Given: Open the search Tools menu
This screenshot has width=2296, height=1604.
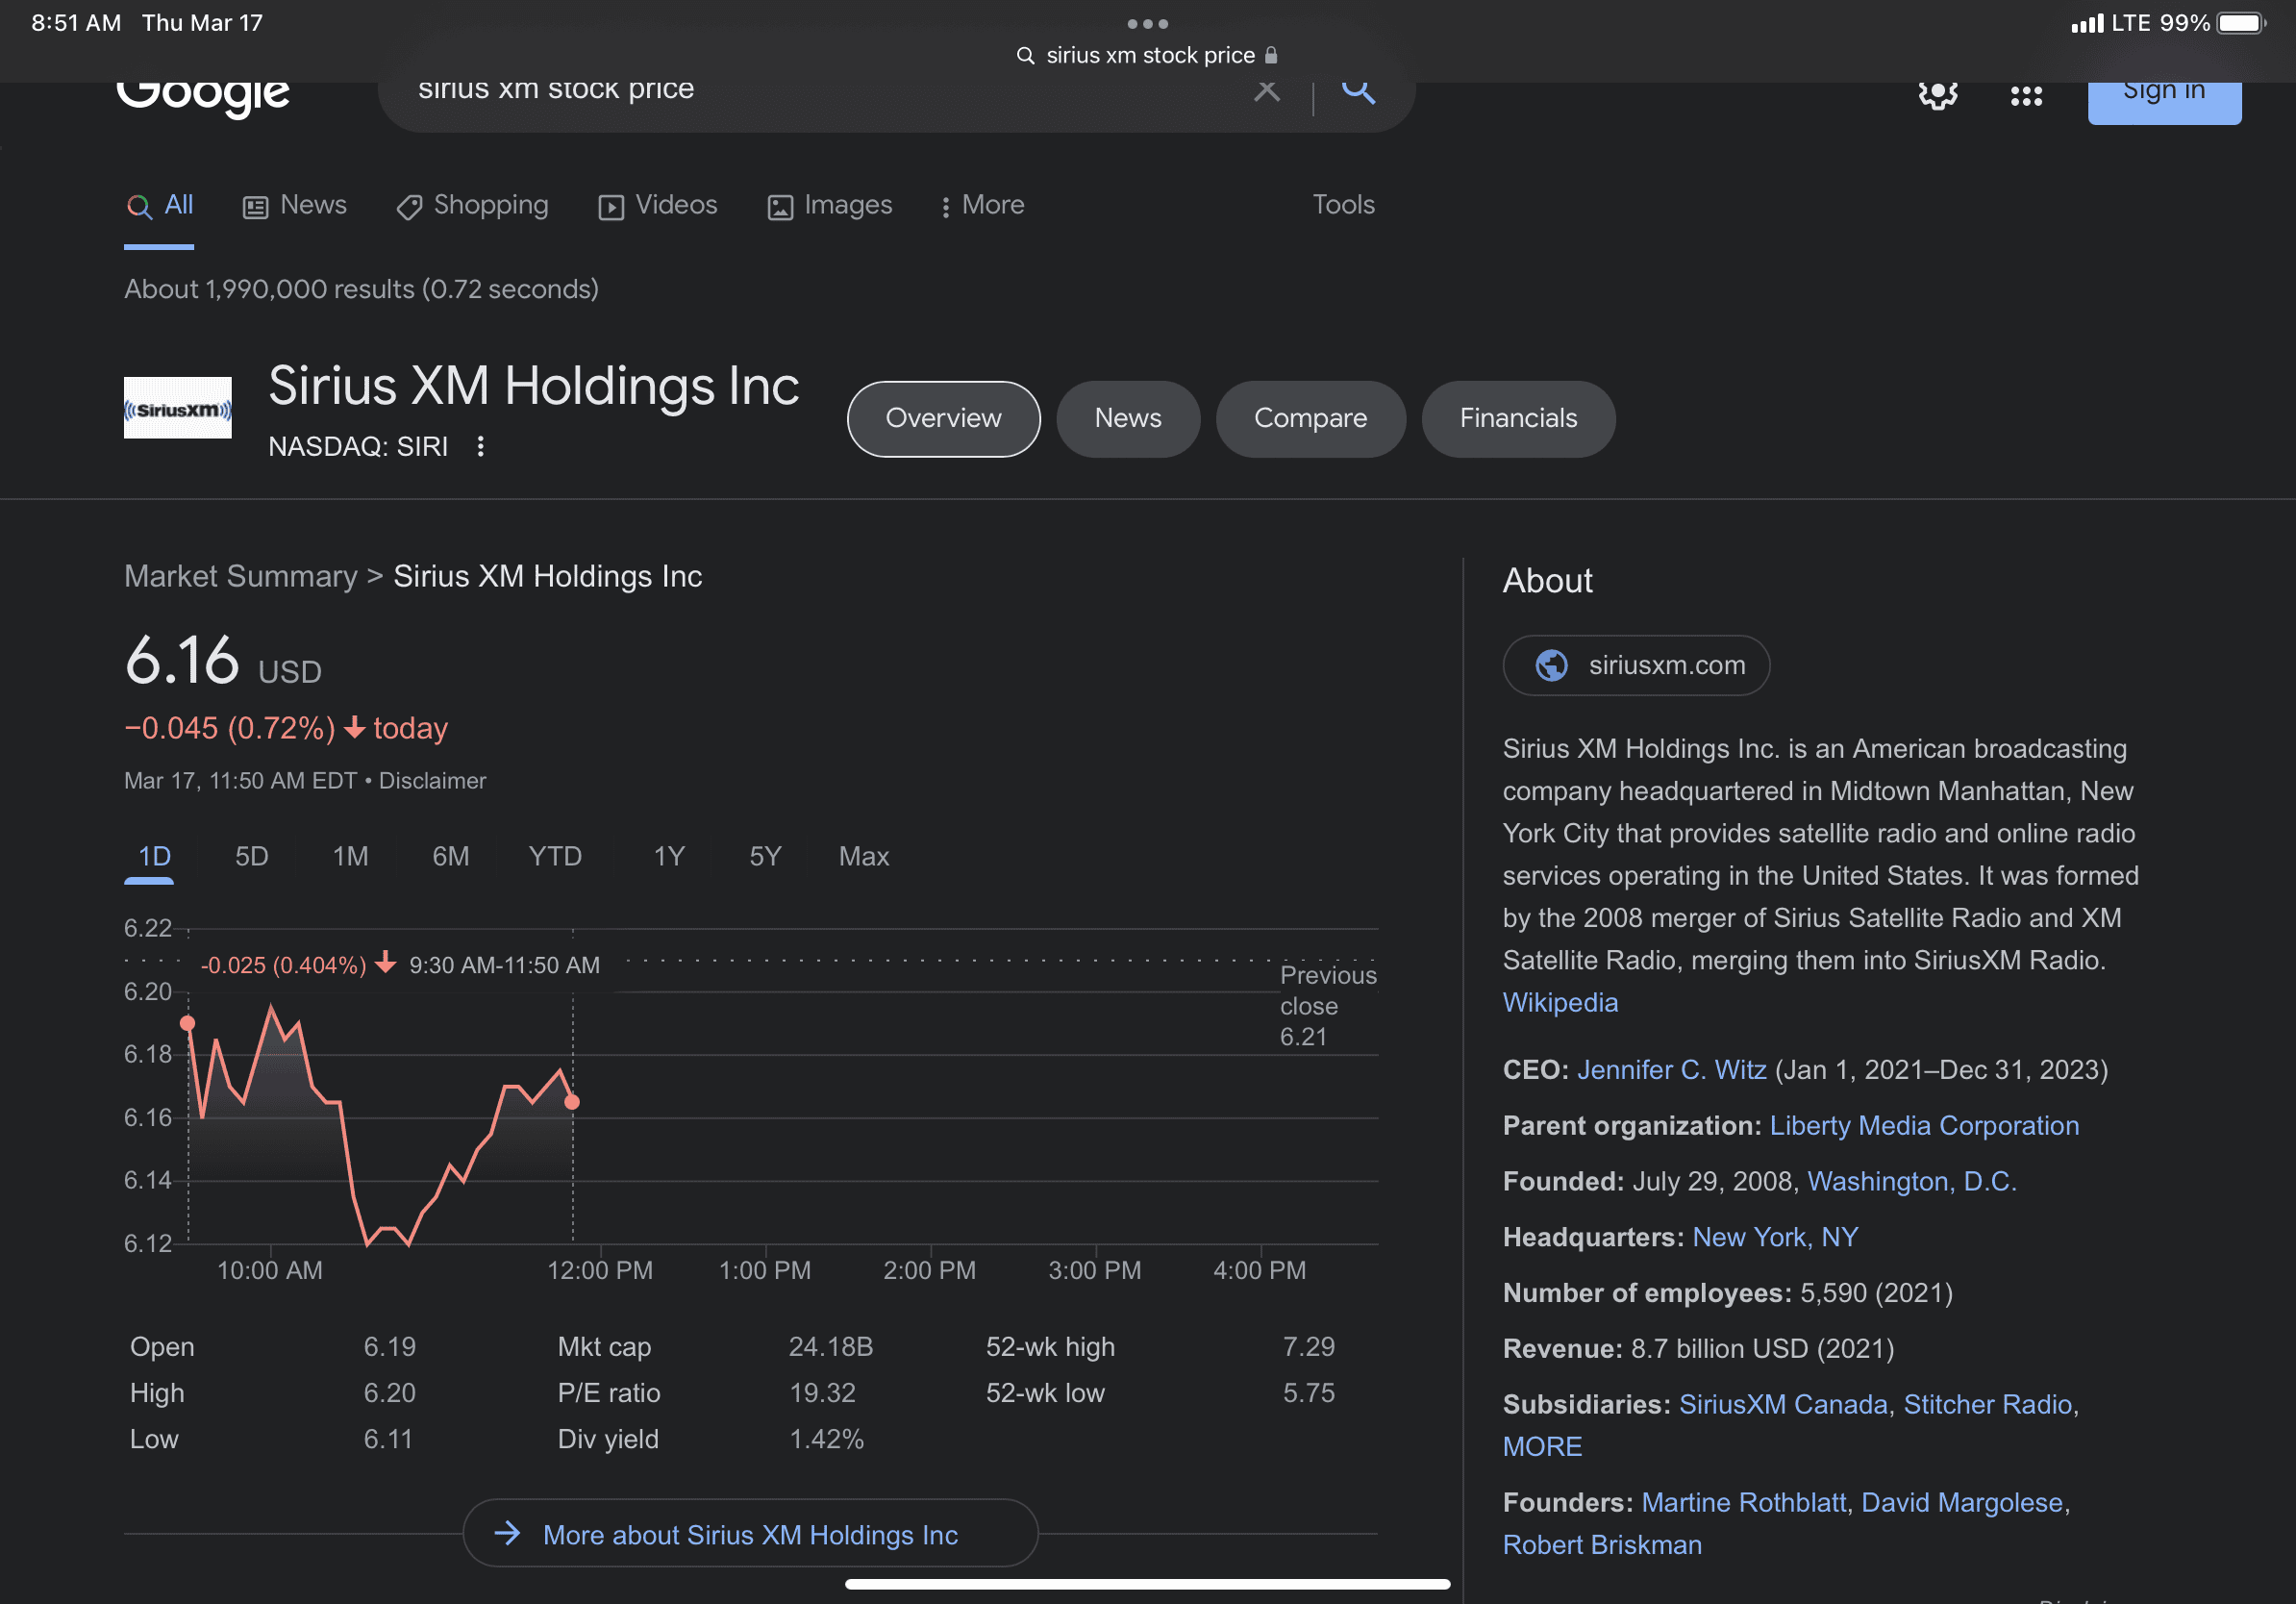Looking at the screenshot, I should pos(1343,205).
